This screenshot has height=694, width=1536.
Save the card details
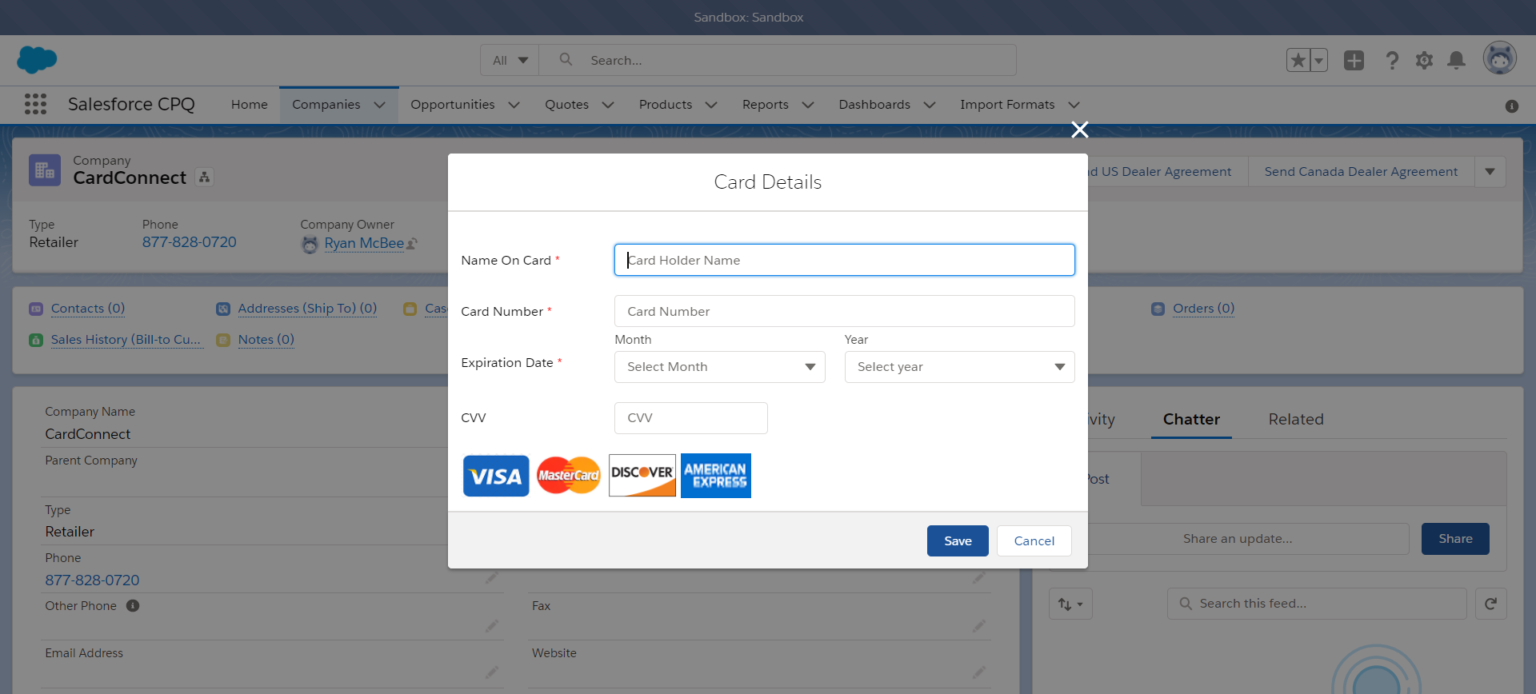coord(957,540)
